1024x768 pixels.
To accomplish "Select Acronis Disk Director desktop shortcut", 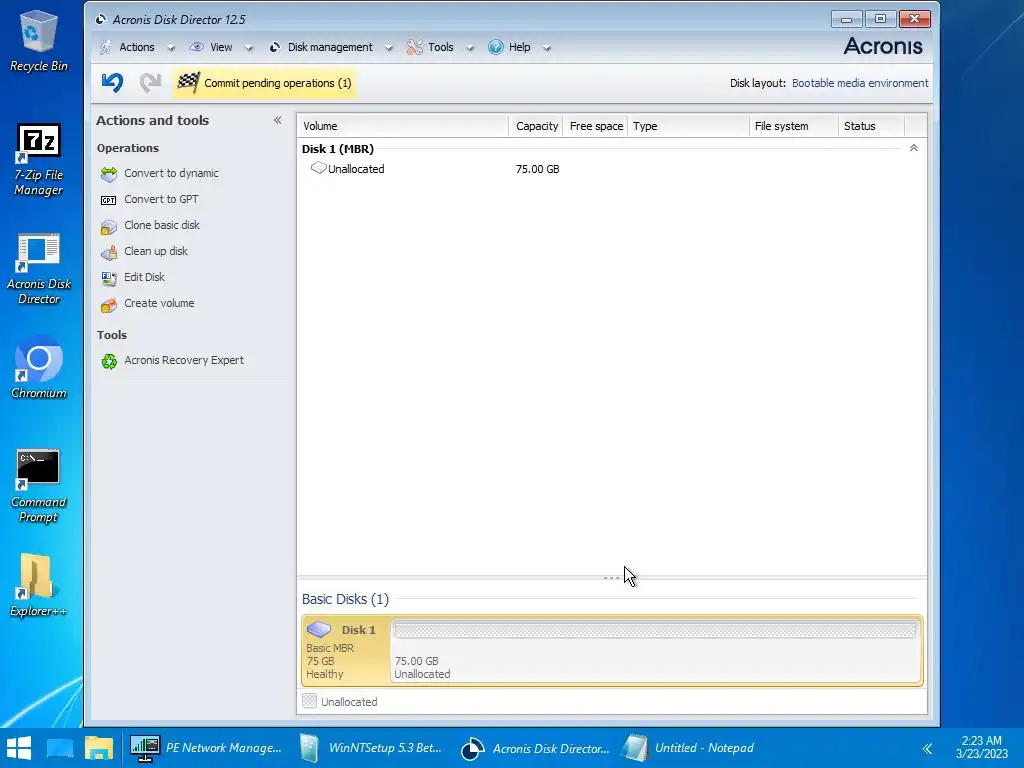I will (39, 268).
